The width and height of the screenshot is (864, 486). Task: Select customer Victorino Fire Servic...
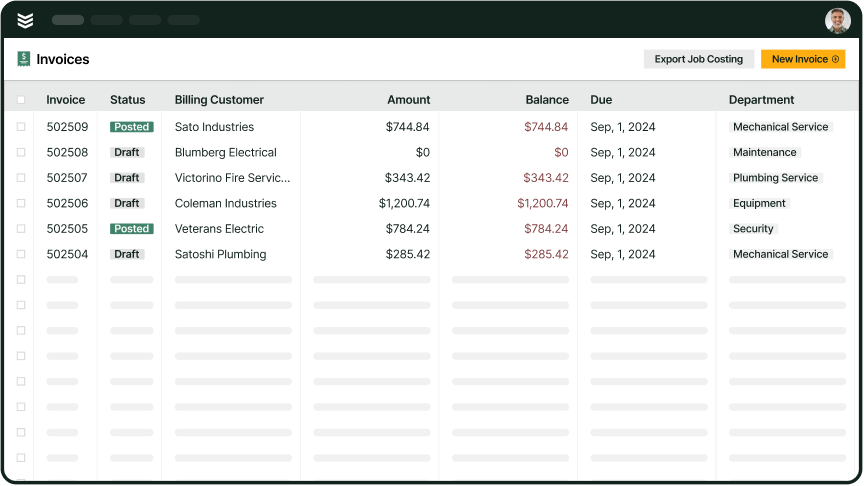point(233,178)
